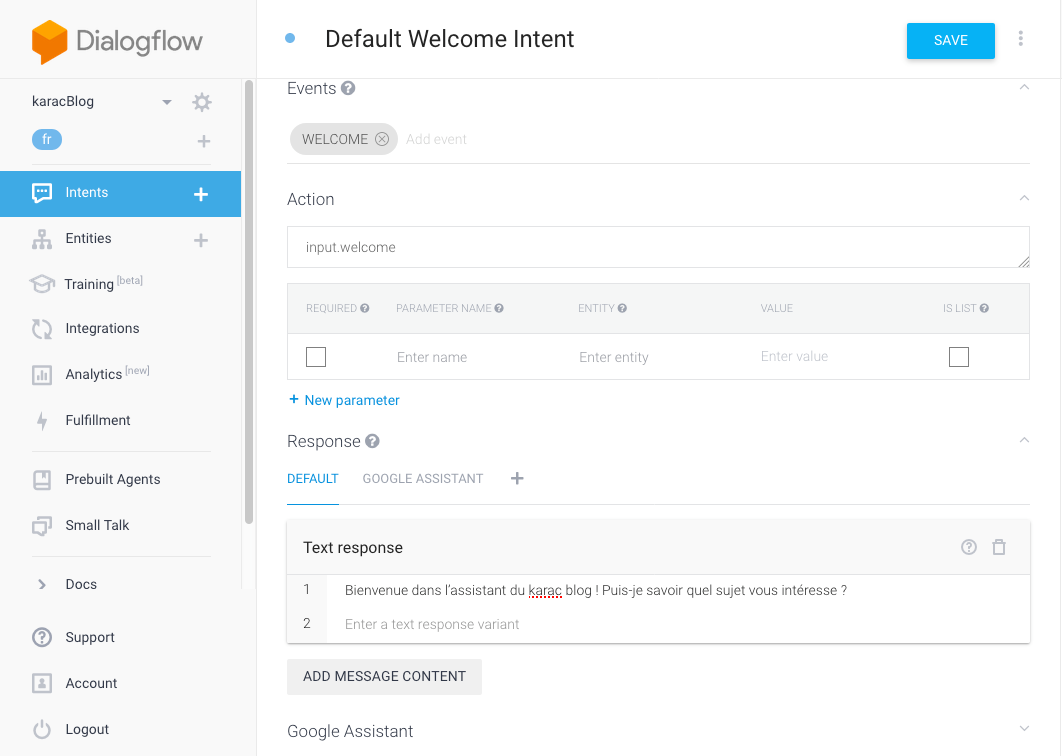This screenshot has height=756, width=1062.
Task: Expand the Google Assistant section
Action: [1024, 729]
